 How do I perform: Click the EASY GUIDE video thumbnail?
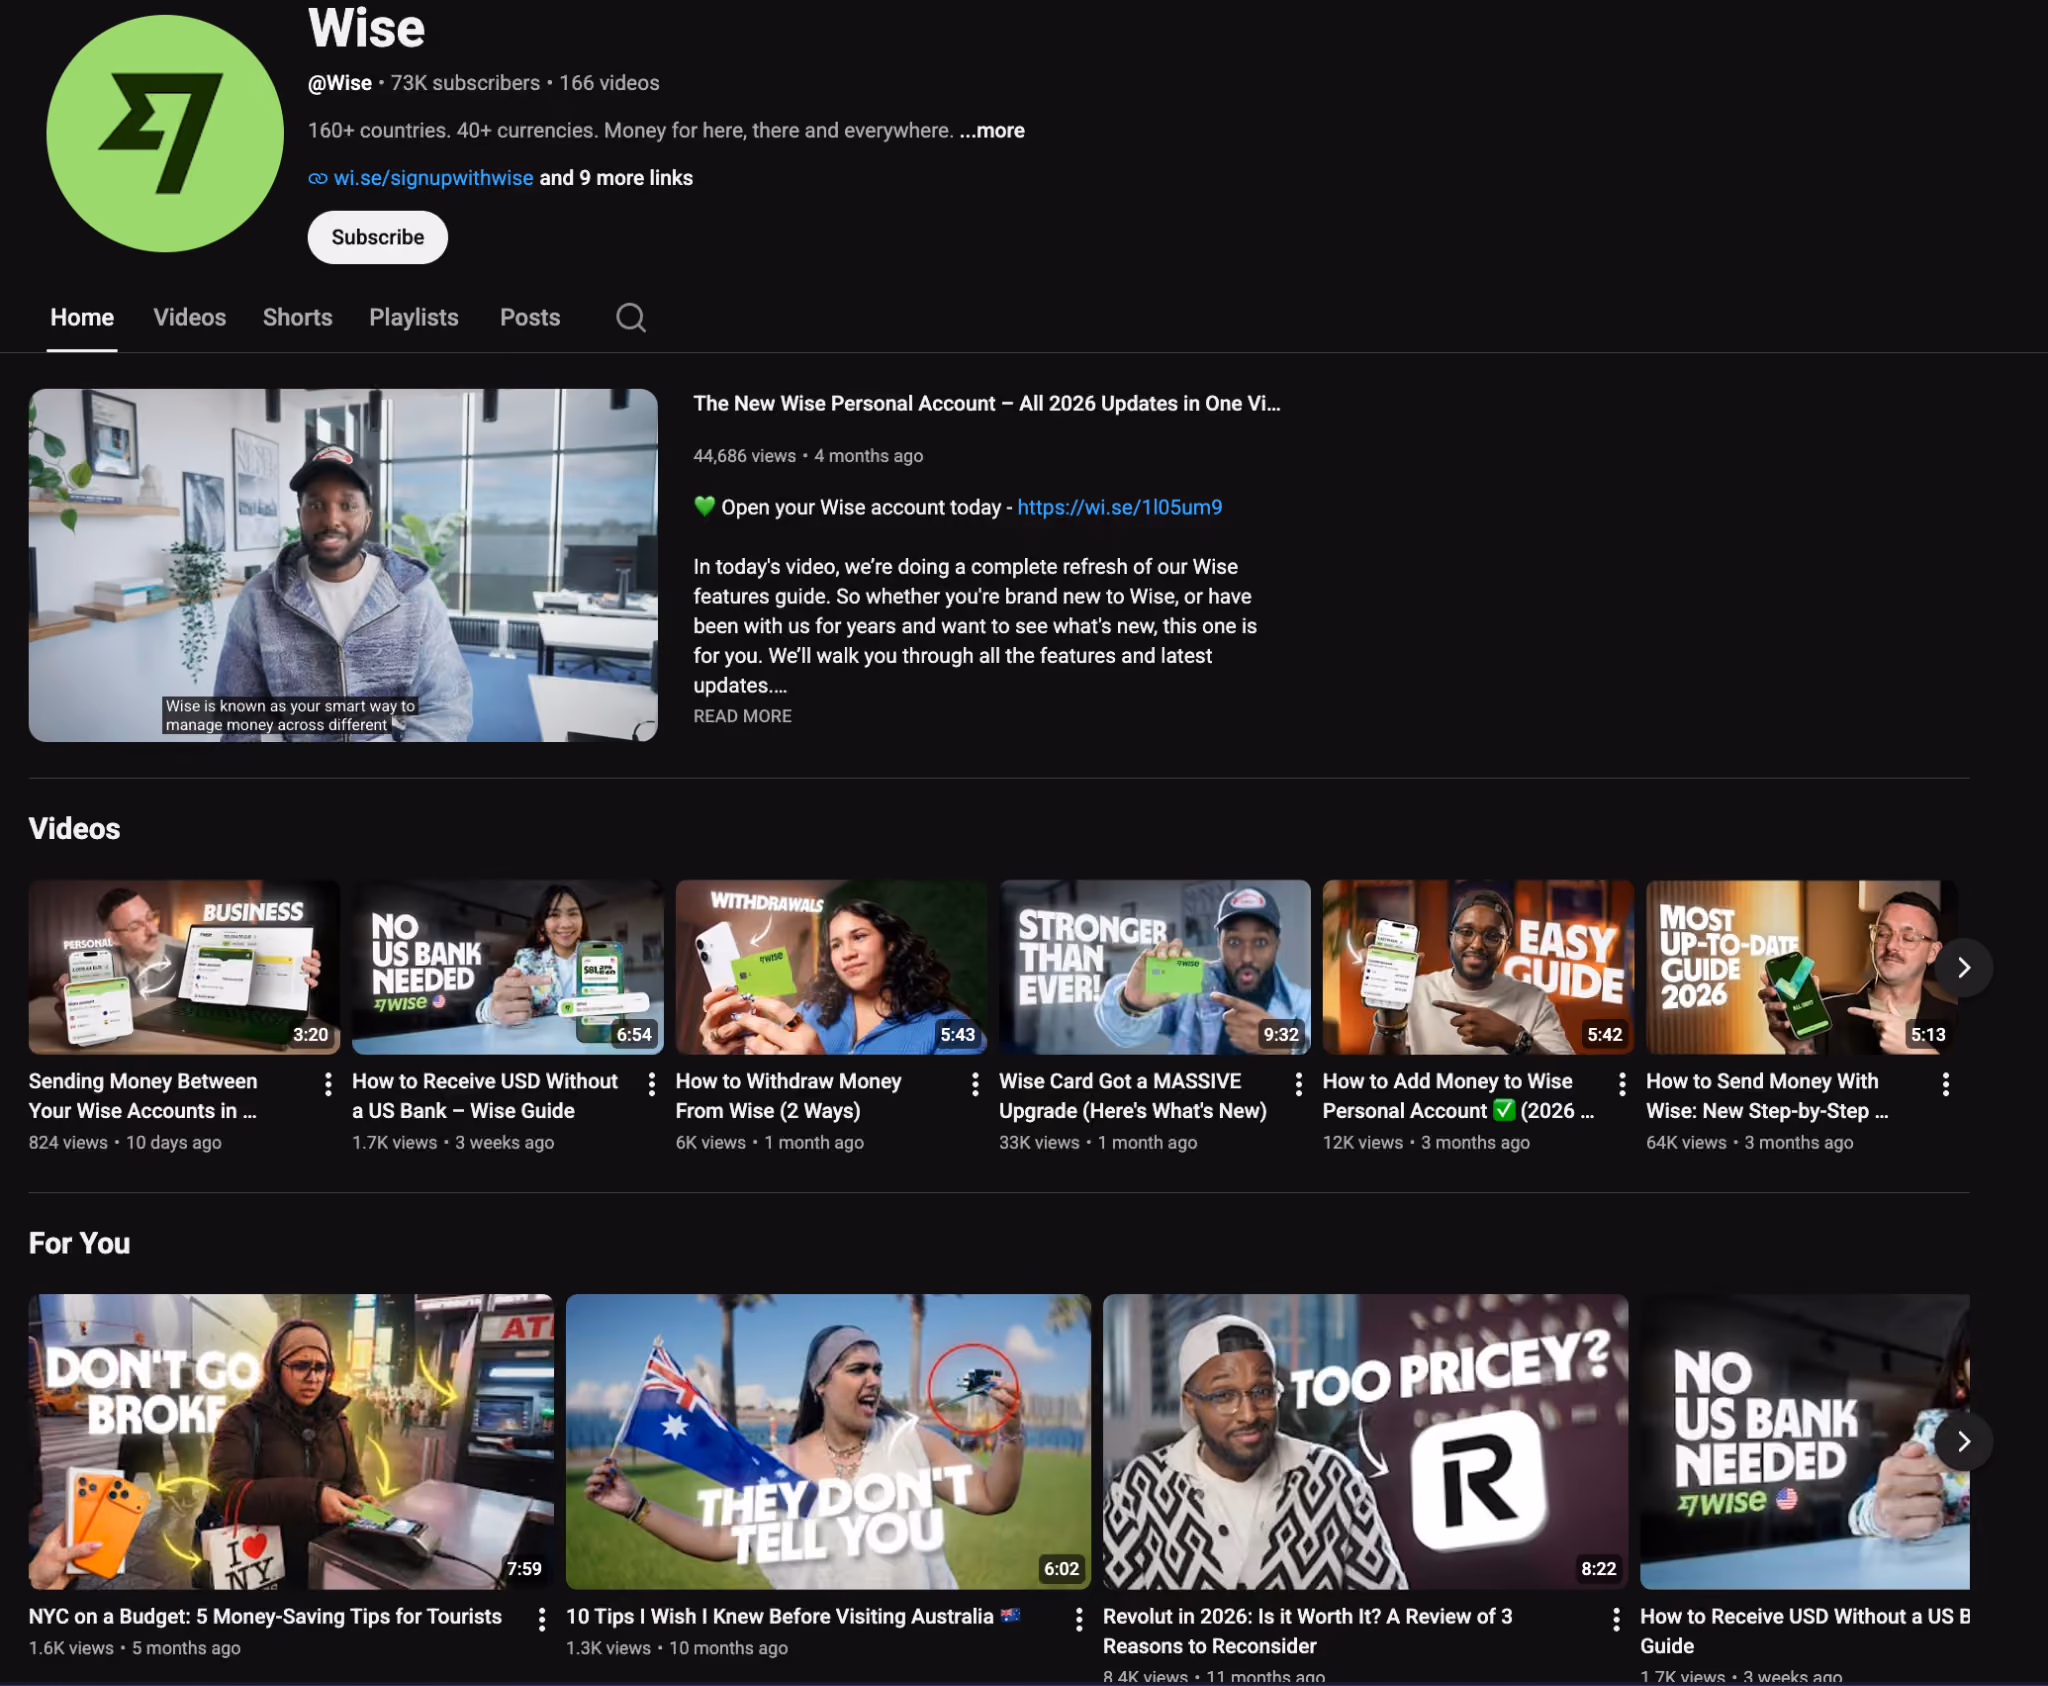(1478, 967)
